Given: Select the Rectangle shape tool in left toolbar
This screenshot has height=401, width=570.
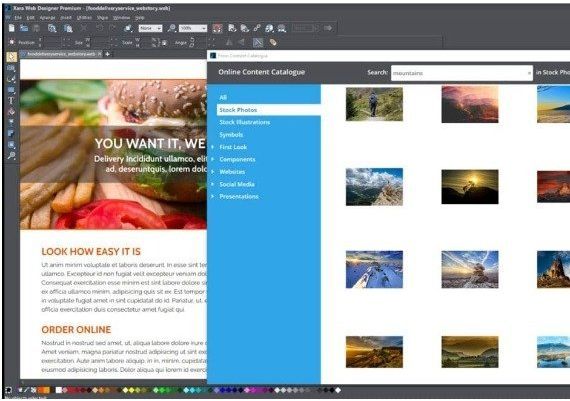Looking at the screenshot, I should click(11, 89).
